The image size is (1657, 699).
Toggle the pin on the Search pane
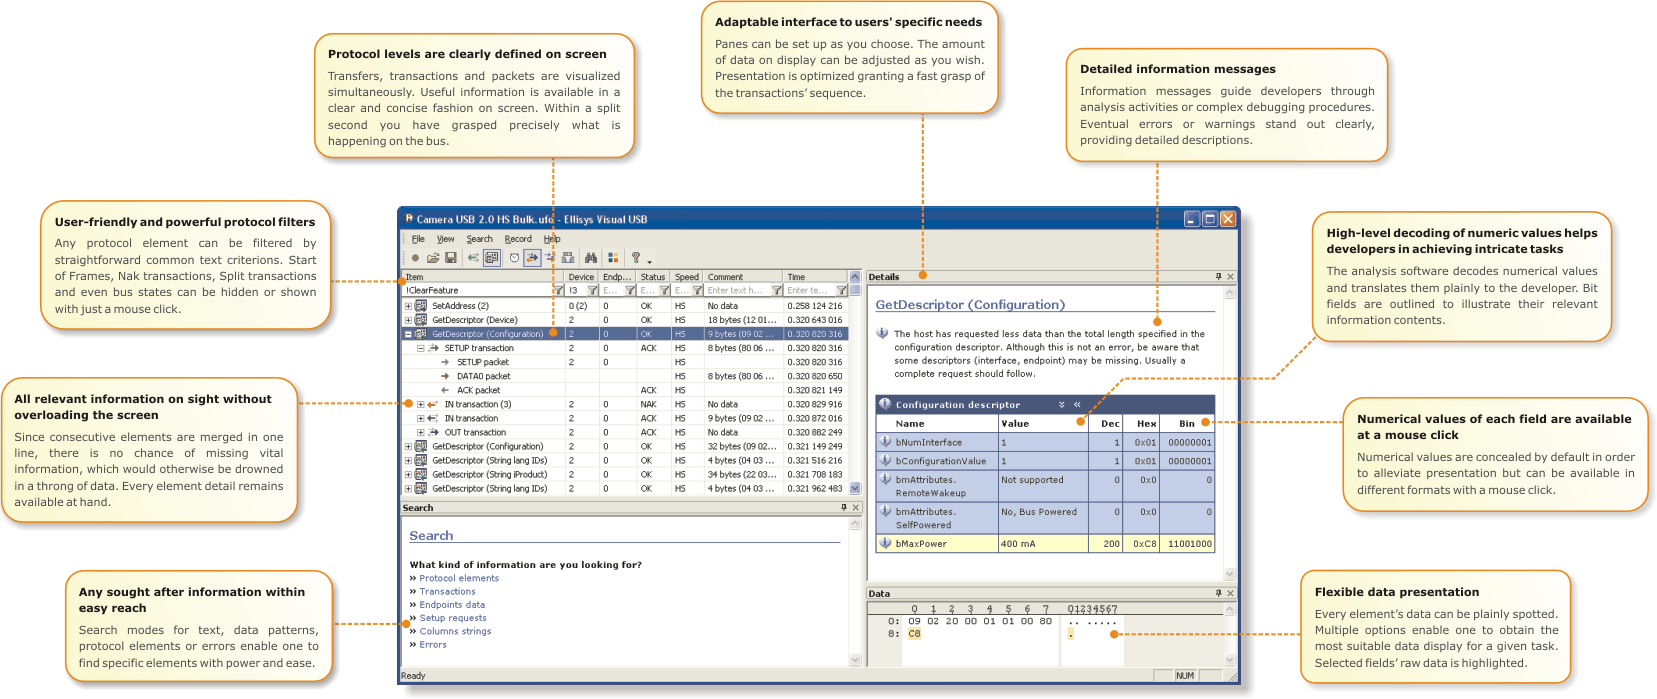[x=843, y=508]
